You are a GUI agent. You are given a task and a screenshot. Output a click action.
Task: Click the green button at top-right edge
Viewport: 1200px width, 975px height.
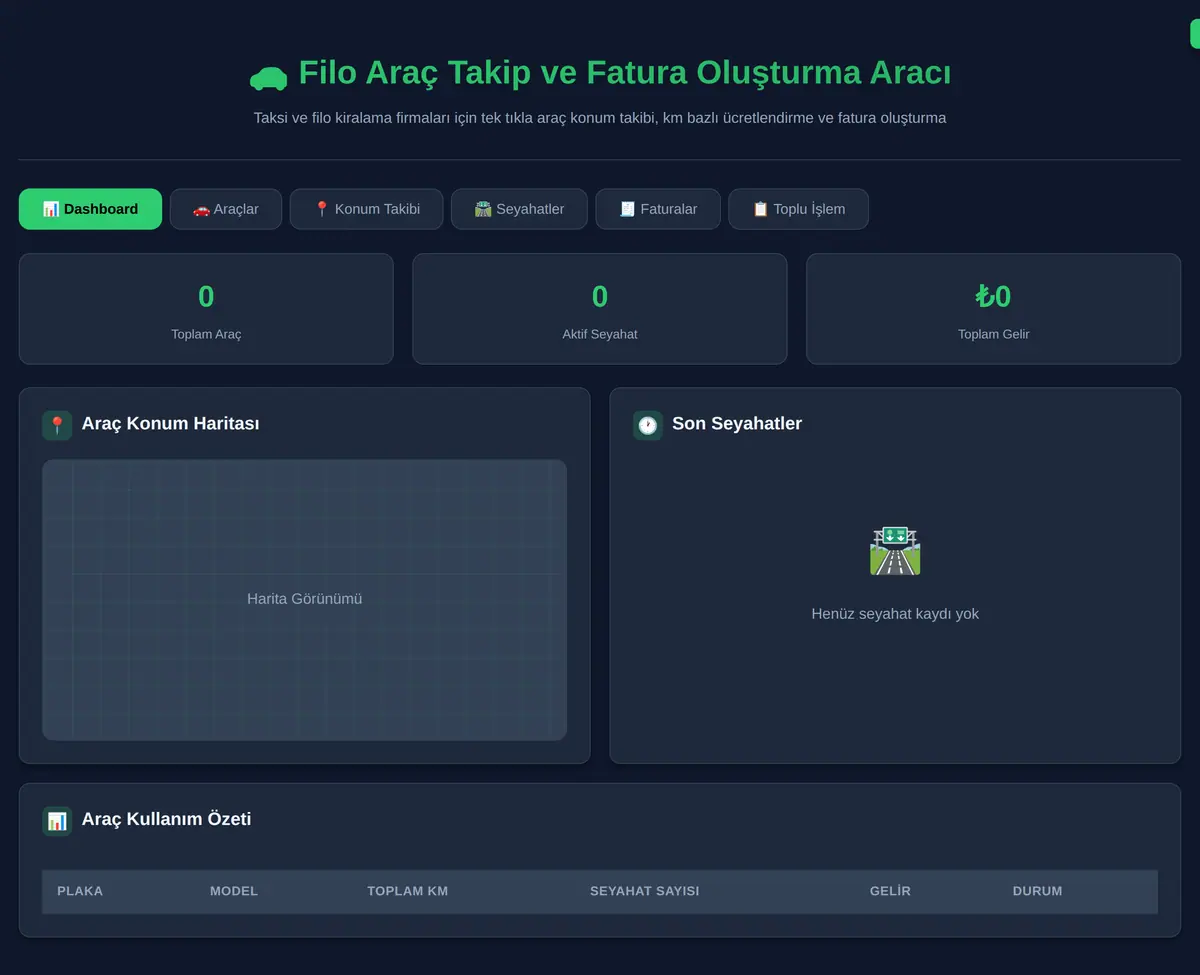1195,35
